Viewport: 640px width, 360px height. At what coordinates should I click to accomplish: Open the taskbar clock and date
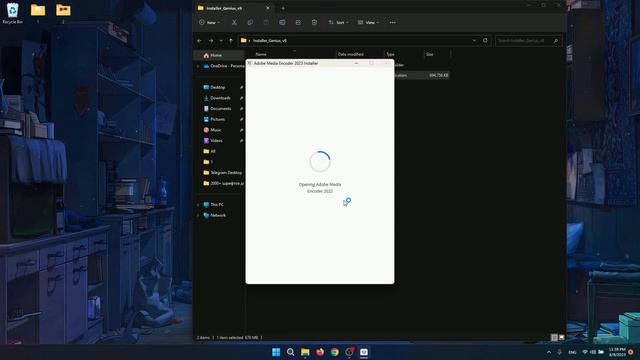pos(617,352)
